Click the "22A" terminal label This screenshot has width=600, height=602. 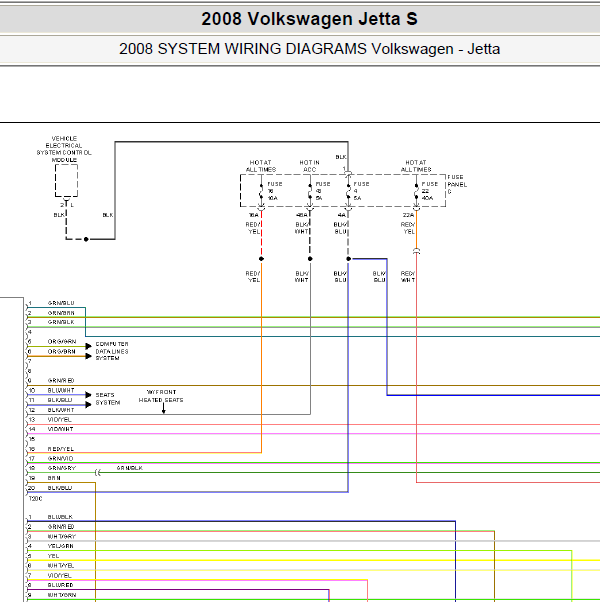(x=408, y=215)
